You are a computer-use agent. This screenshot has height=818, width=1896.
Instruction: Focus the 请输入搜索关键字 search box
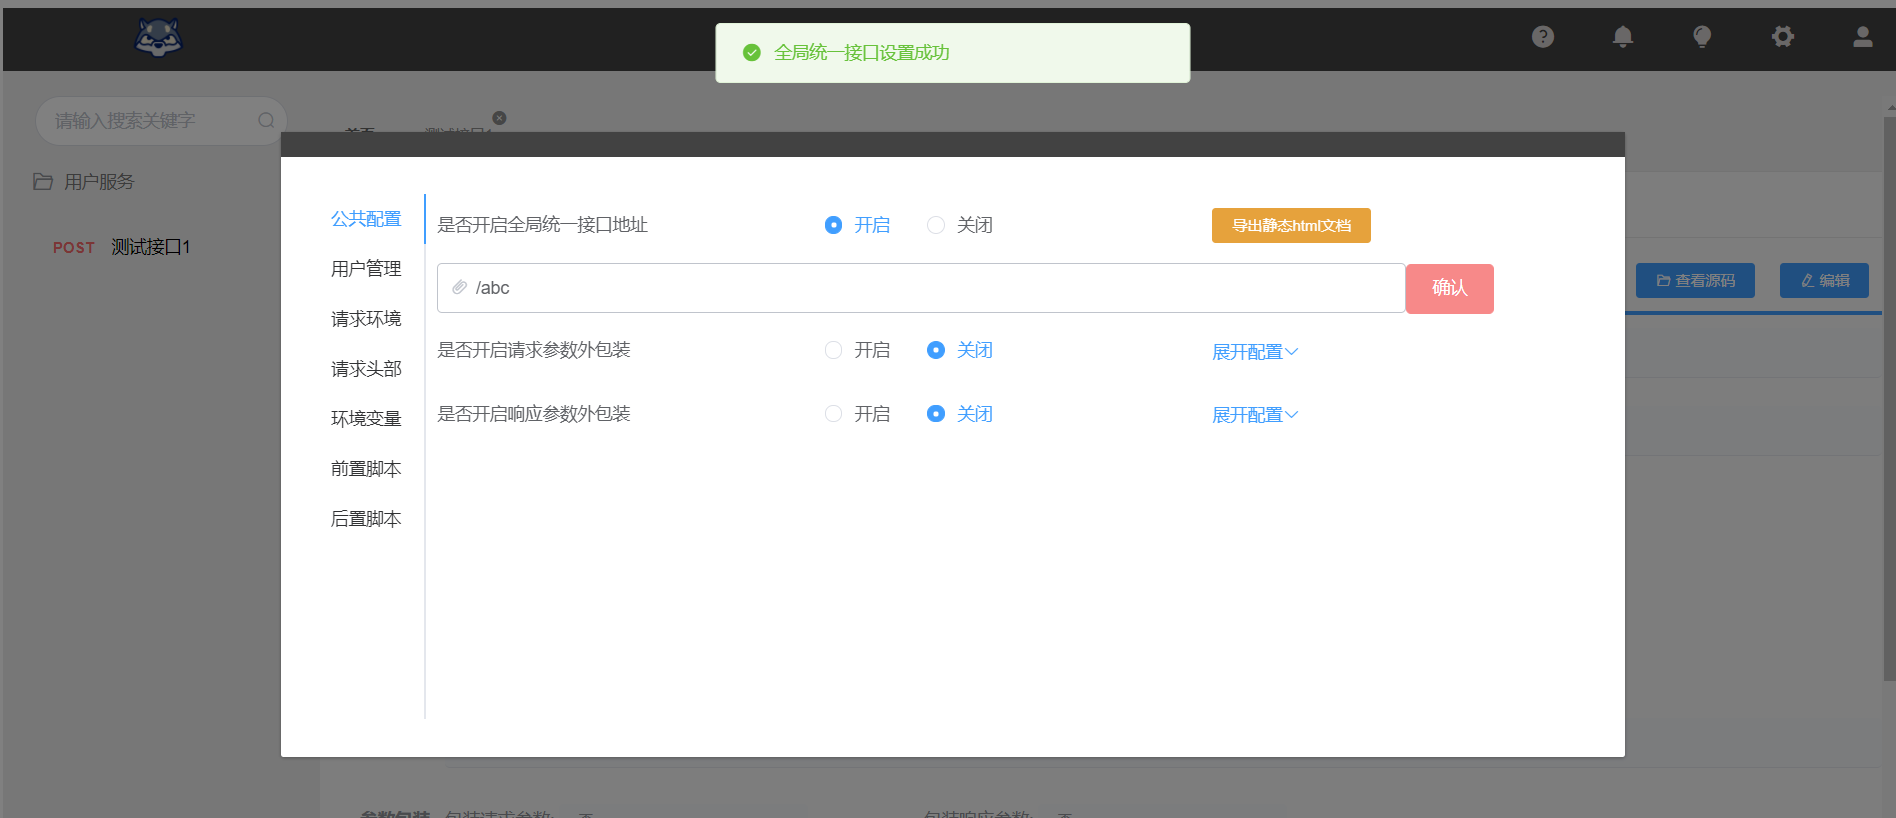pyautogui.click(x=161, y=121)
